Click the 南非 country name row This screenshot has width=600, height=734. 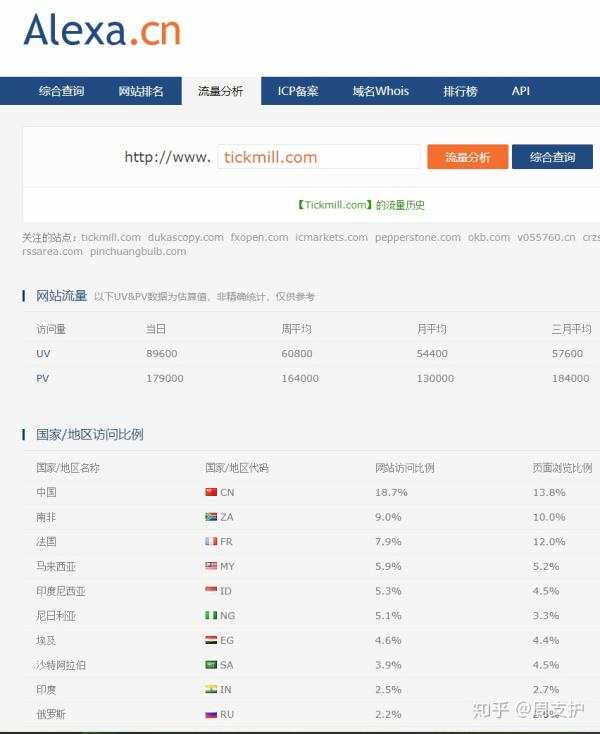tap(46, 517)
